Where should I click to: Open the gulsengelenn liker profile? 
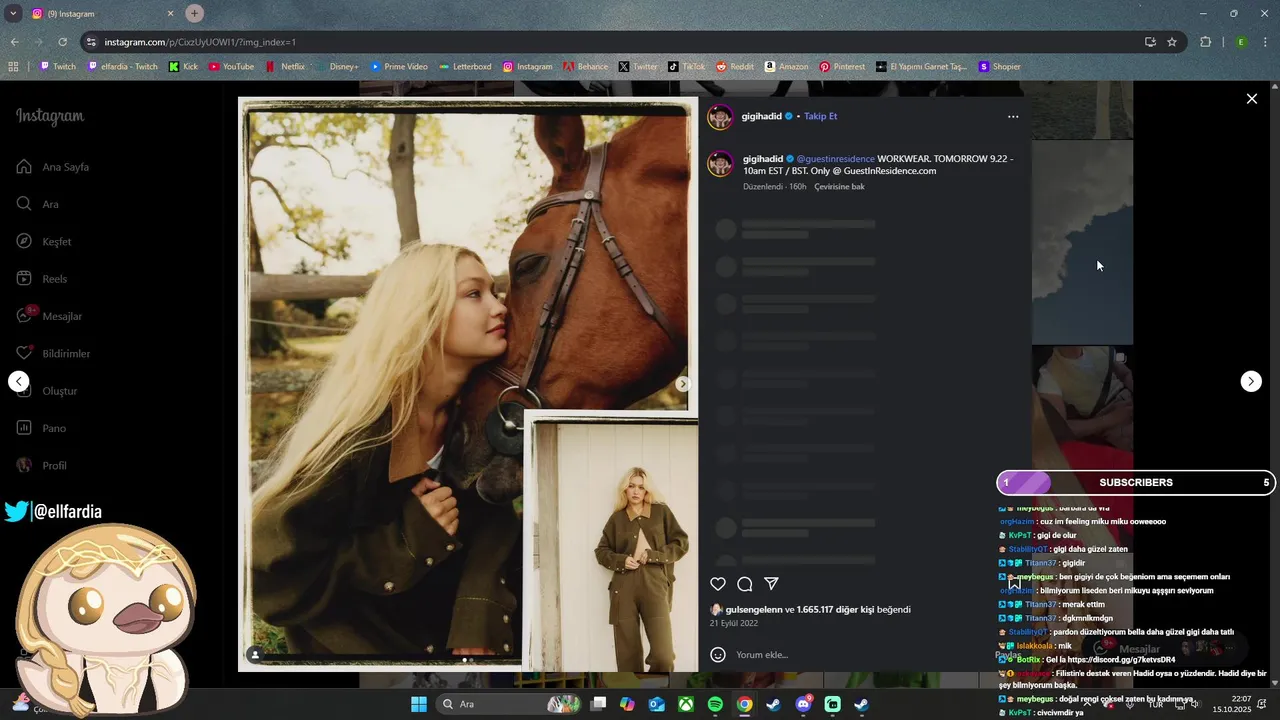point(753,609)
